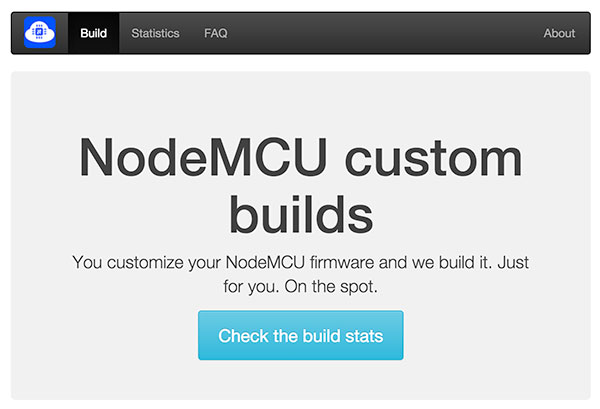This screenshot has width=600, height=409.
Task: Click the word custom in the heading
Action: (x=432, y=158)
